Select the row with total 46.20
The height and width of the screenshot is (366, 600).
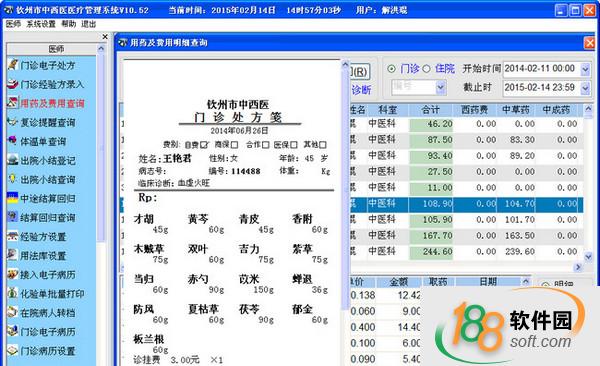466,124
